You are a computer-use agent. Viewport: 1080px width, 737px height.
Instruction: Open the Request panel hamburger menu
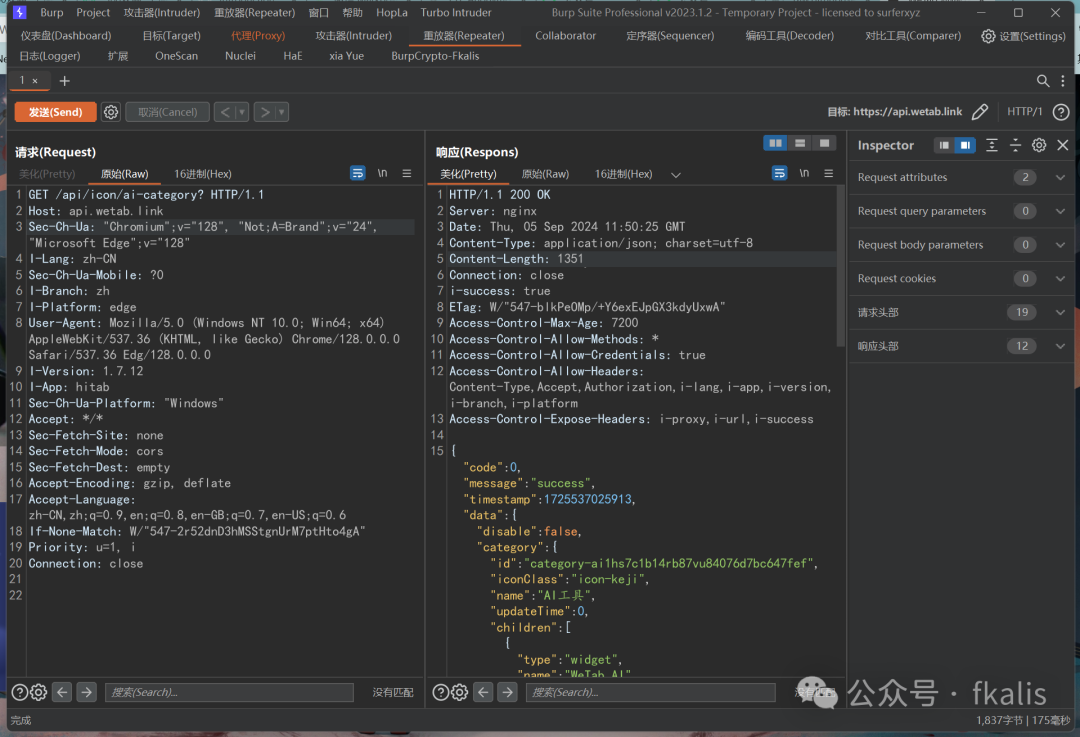pos(407,174)
